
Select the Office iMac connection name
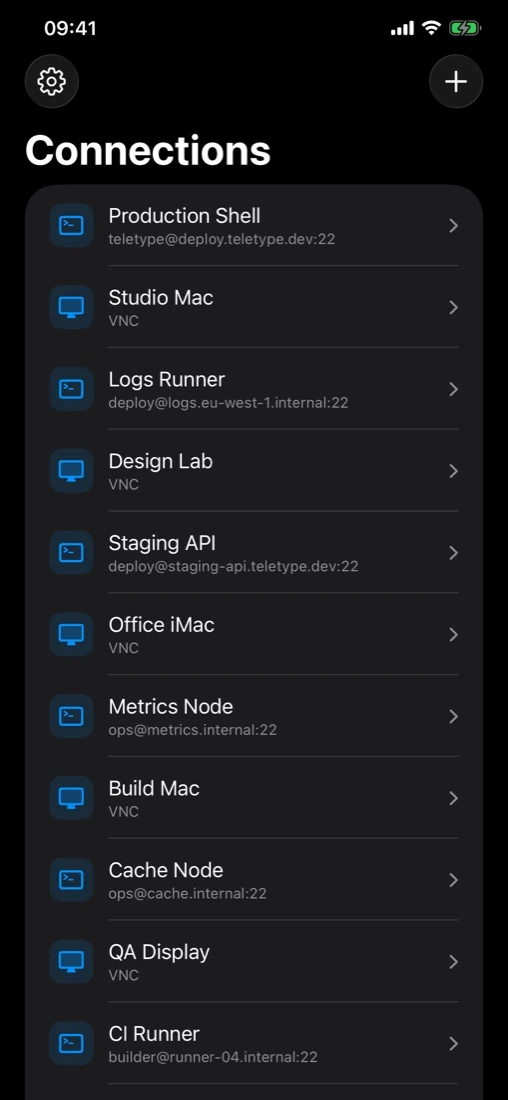pyautogui.click(x=161, y=624)
